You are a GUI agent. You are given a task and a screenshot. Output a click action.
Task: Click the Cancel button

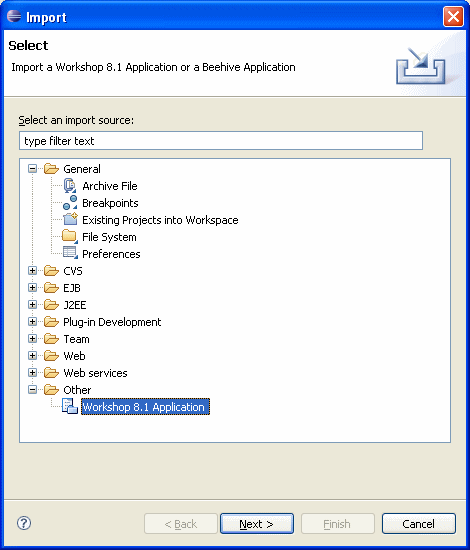click(x=418, y=524)
